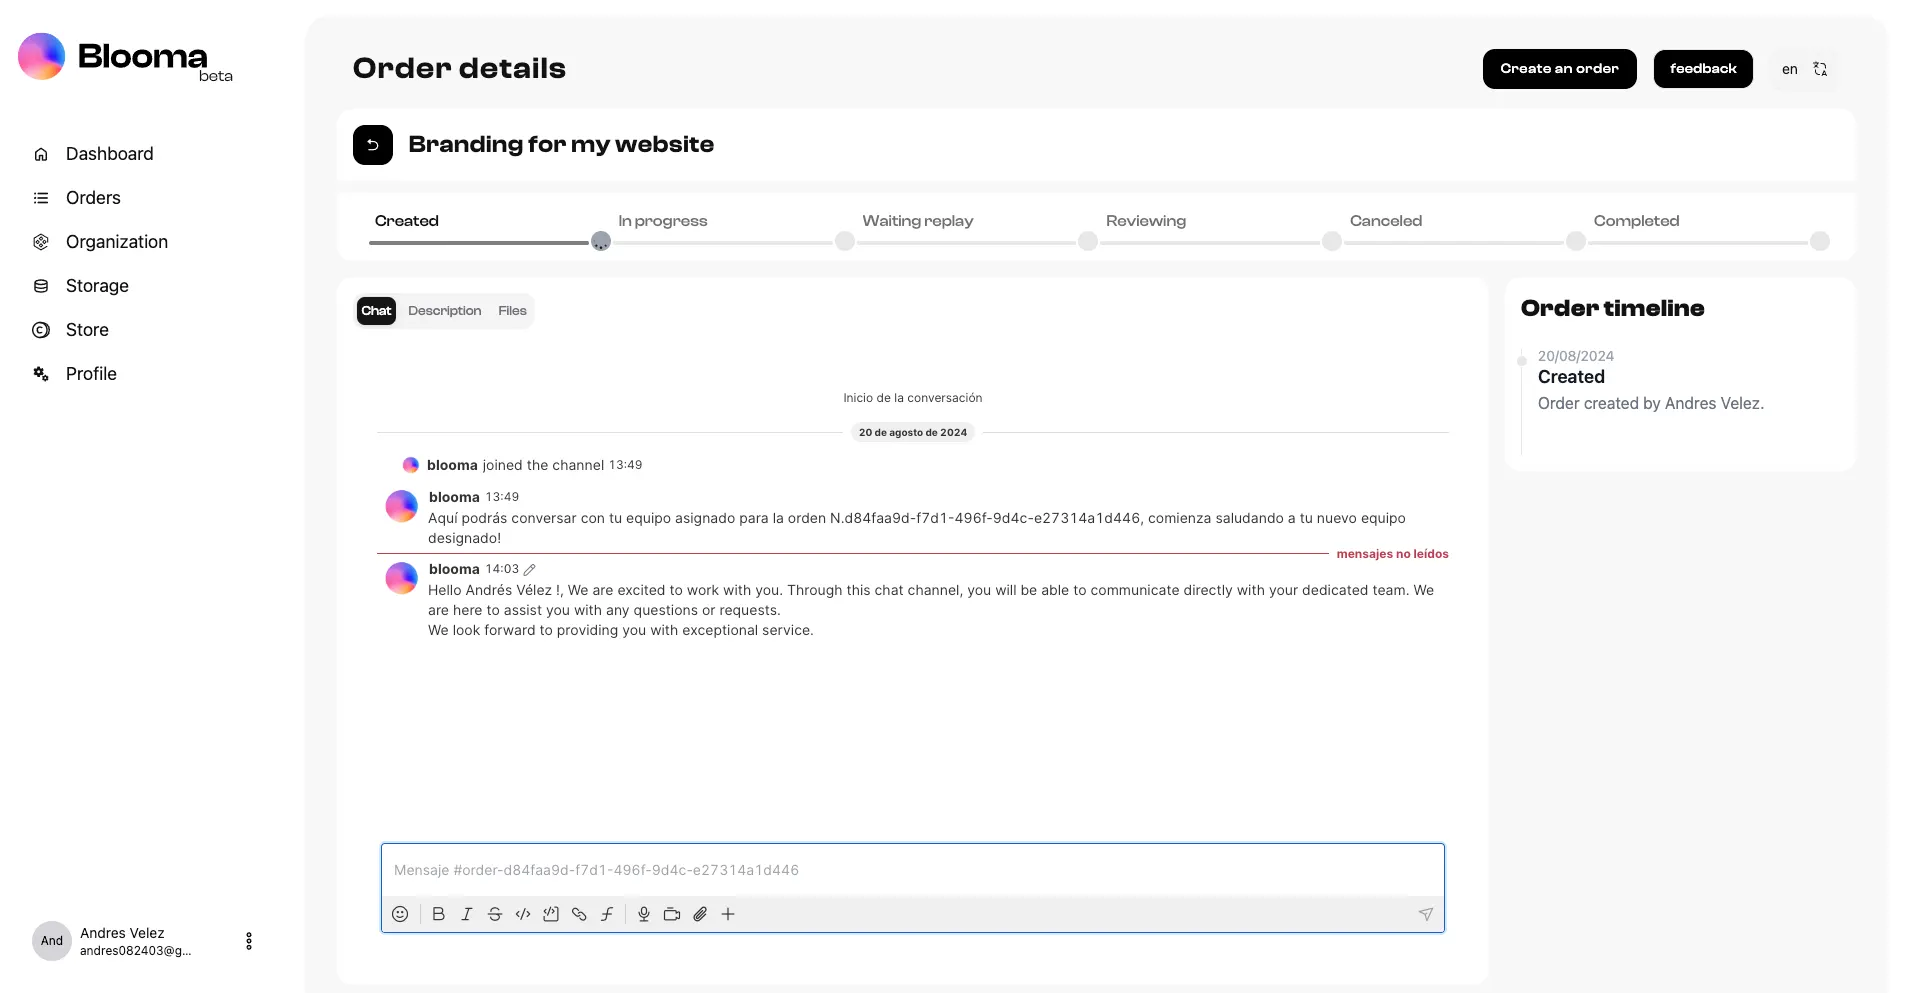Open the emoji picker in message toolbar
Image resolution: width=1920 pixels, height=993 pixels.
click(x=400, y=914)
